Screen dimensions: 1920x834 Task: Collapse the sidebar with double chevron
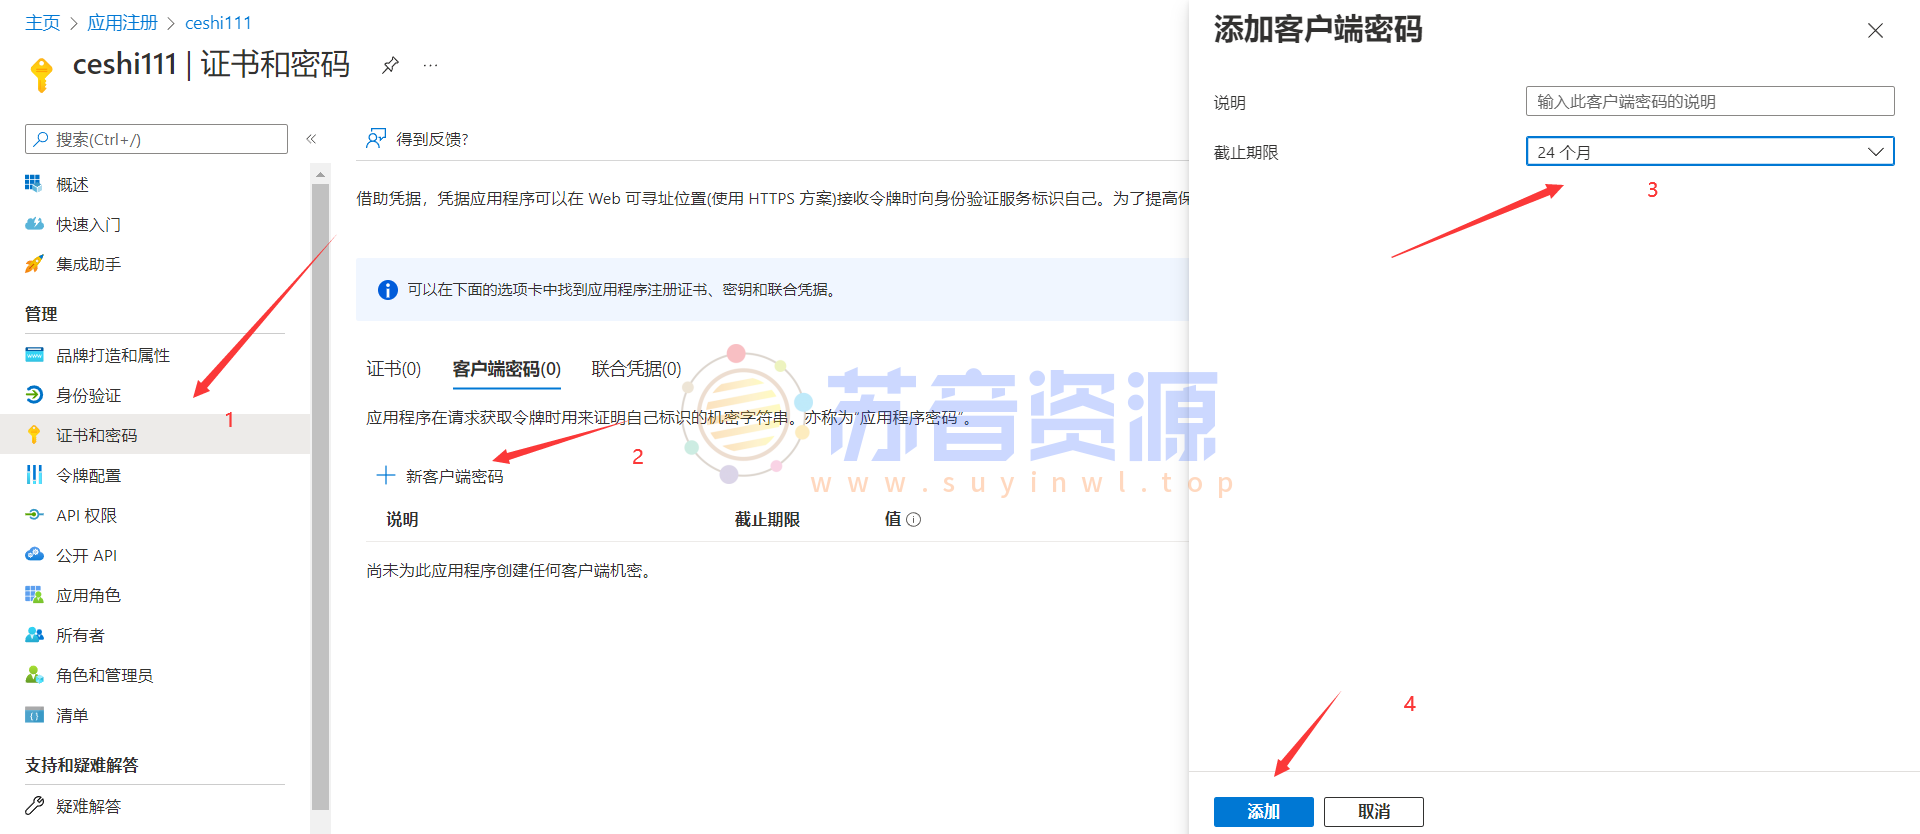click(311, 139)
